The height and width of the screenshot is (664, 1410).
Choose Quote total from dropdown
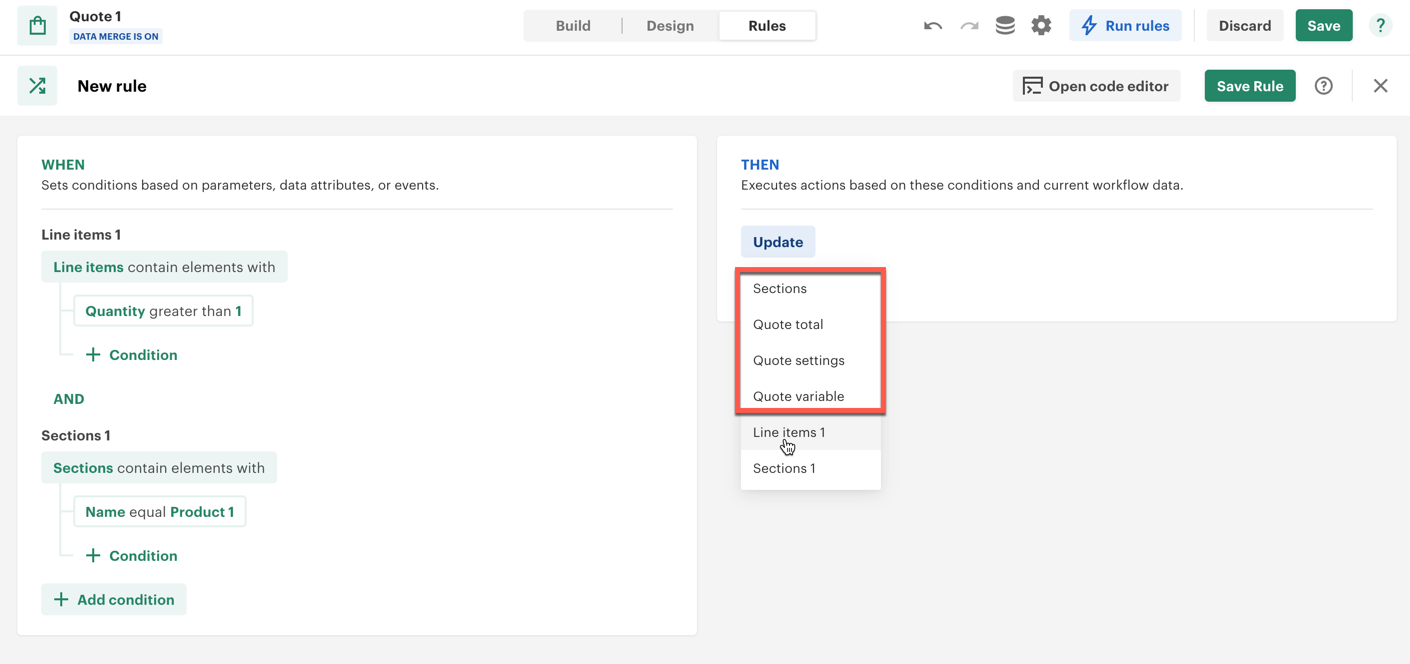pyautogui.click(x=788, y=324)
